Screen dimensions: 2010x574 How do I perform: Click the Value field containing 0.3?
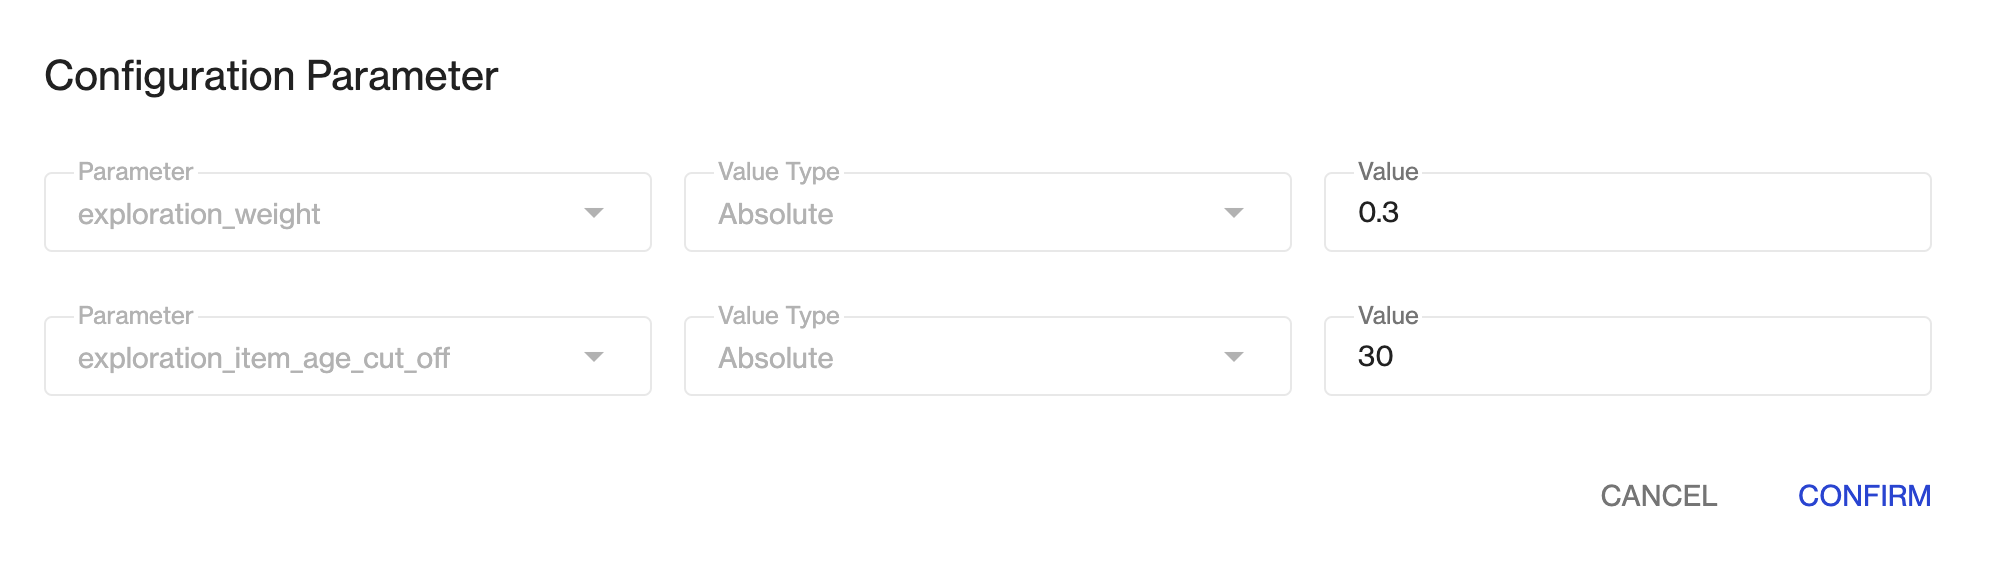tap(1627, 213)
